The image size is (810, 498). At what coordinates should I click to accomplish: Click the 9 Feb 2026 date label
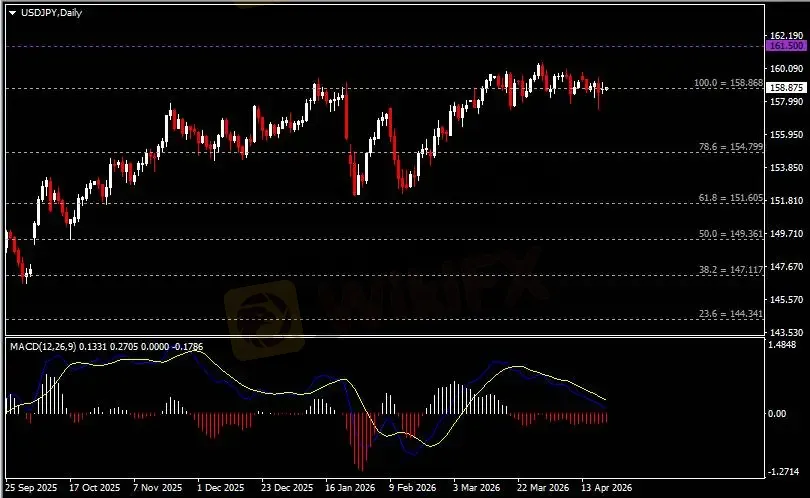click(413, 488)
